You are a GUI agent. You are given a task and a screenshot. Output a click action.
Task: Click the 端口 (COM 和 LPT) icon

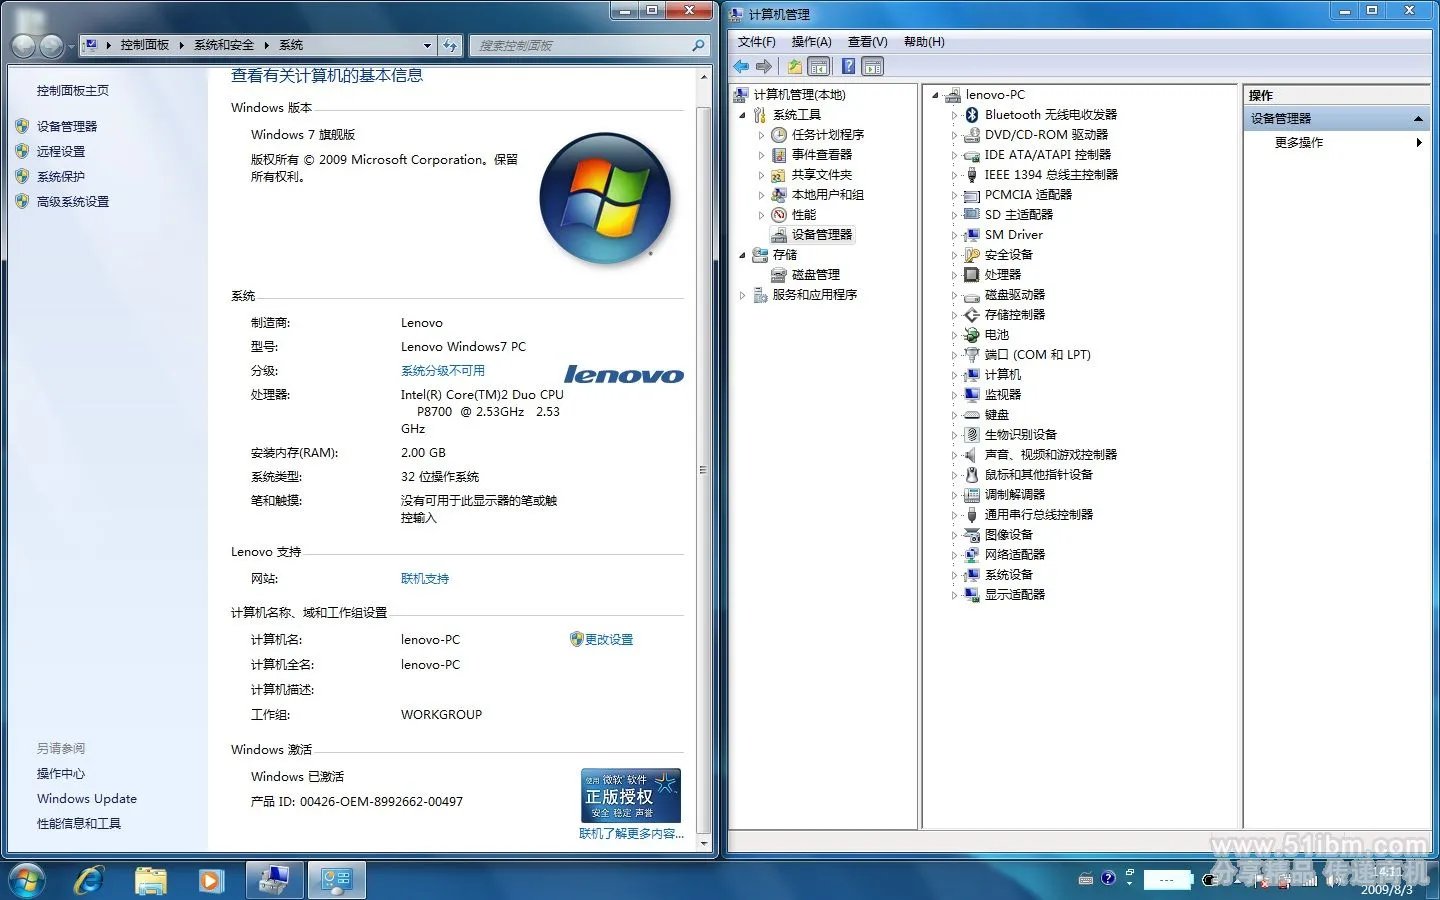point(971,355)
